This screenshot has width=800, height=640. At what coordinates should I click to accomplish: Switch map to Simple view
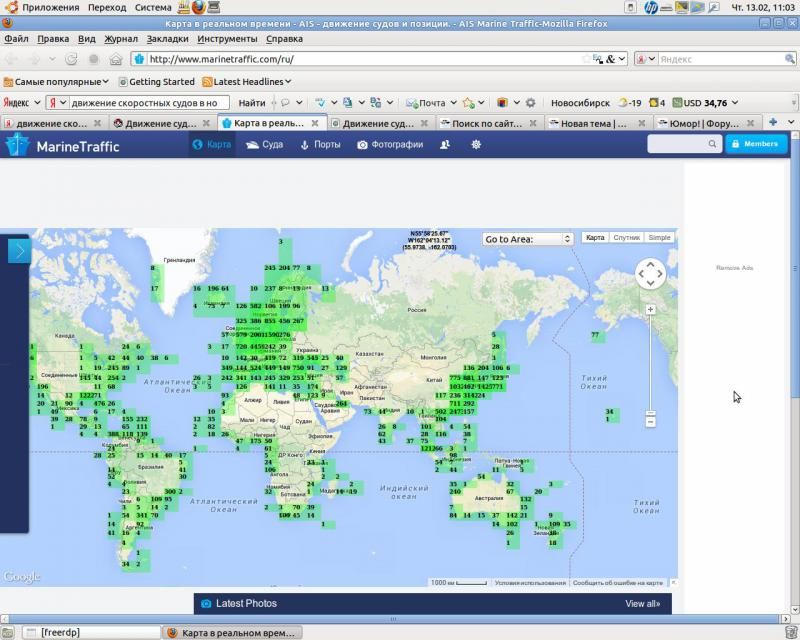click(x=659, y=238)
